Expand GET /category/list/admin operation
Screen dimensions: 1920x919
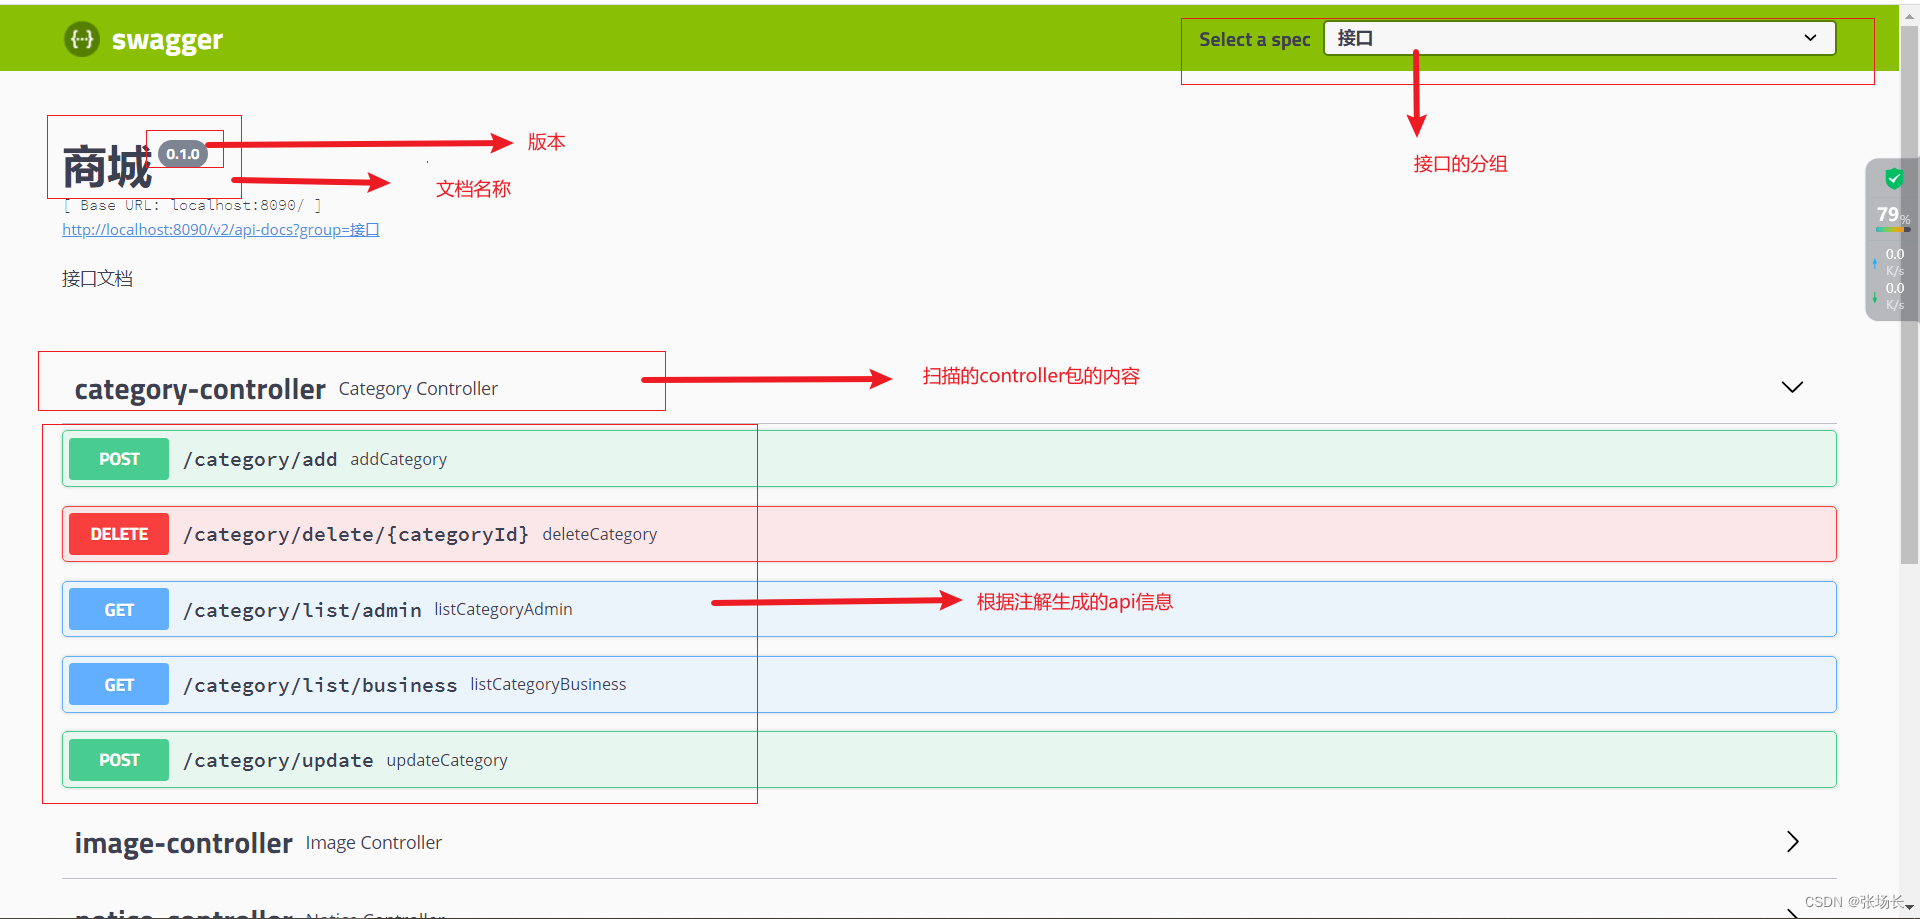949,609
